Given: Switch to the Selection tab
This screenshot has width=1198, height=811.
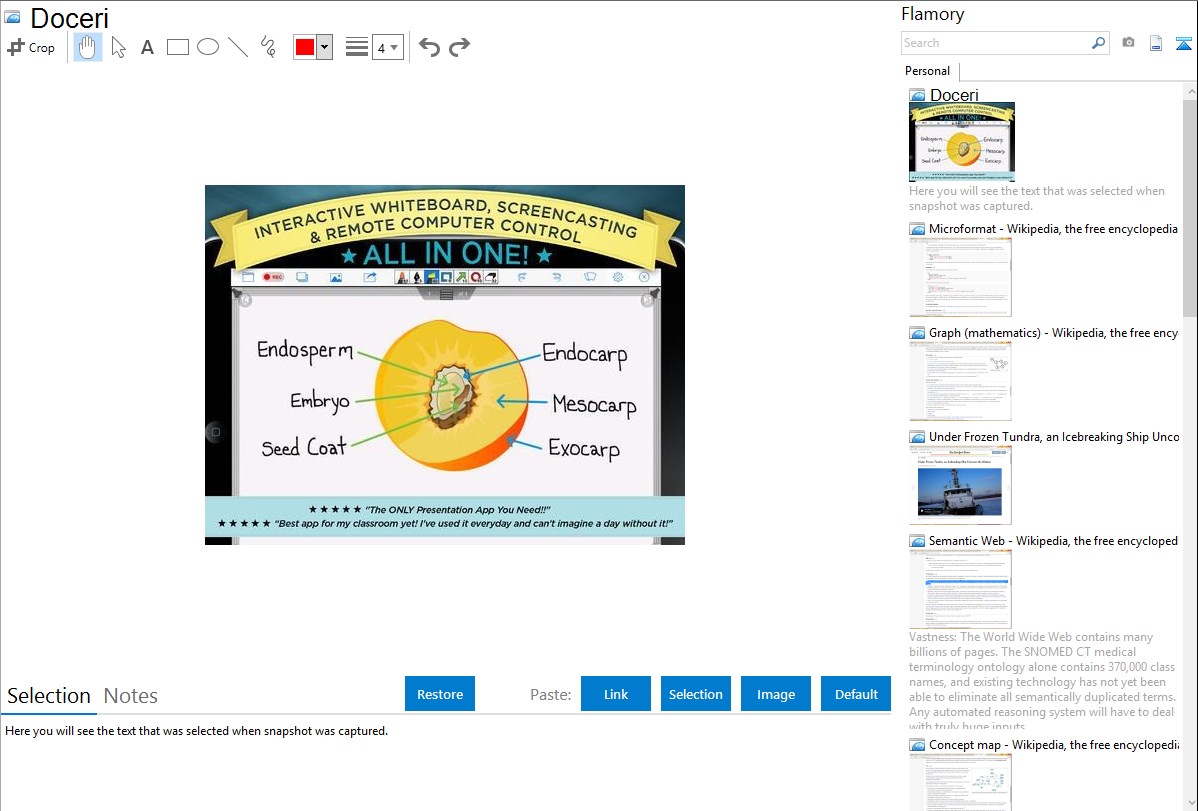Looking at the screenshot, I should pyautogui.click(x=49, y=696).
